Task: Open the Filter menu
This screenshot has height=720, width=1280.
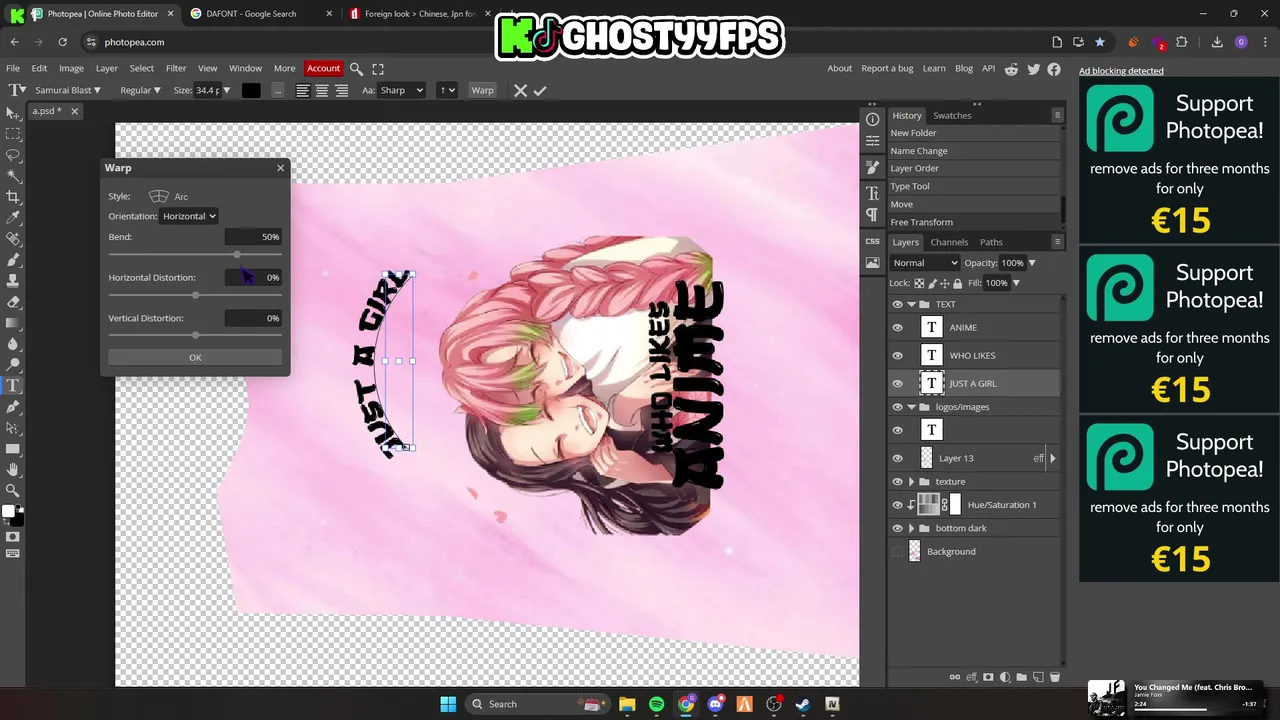Action: pyautogui.click(x=176, y=69)
